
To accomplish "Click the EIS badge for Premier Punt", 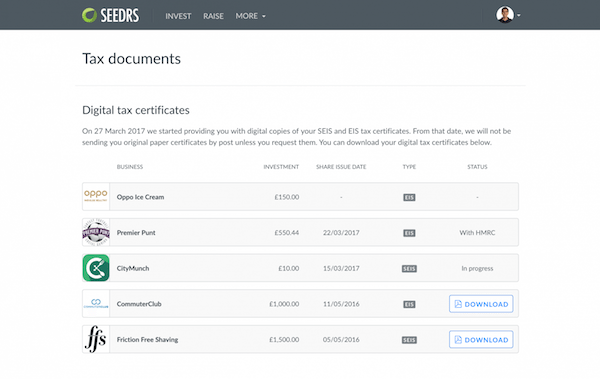I will tap(409, 233).
